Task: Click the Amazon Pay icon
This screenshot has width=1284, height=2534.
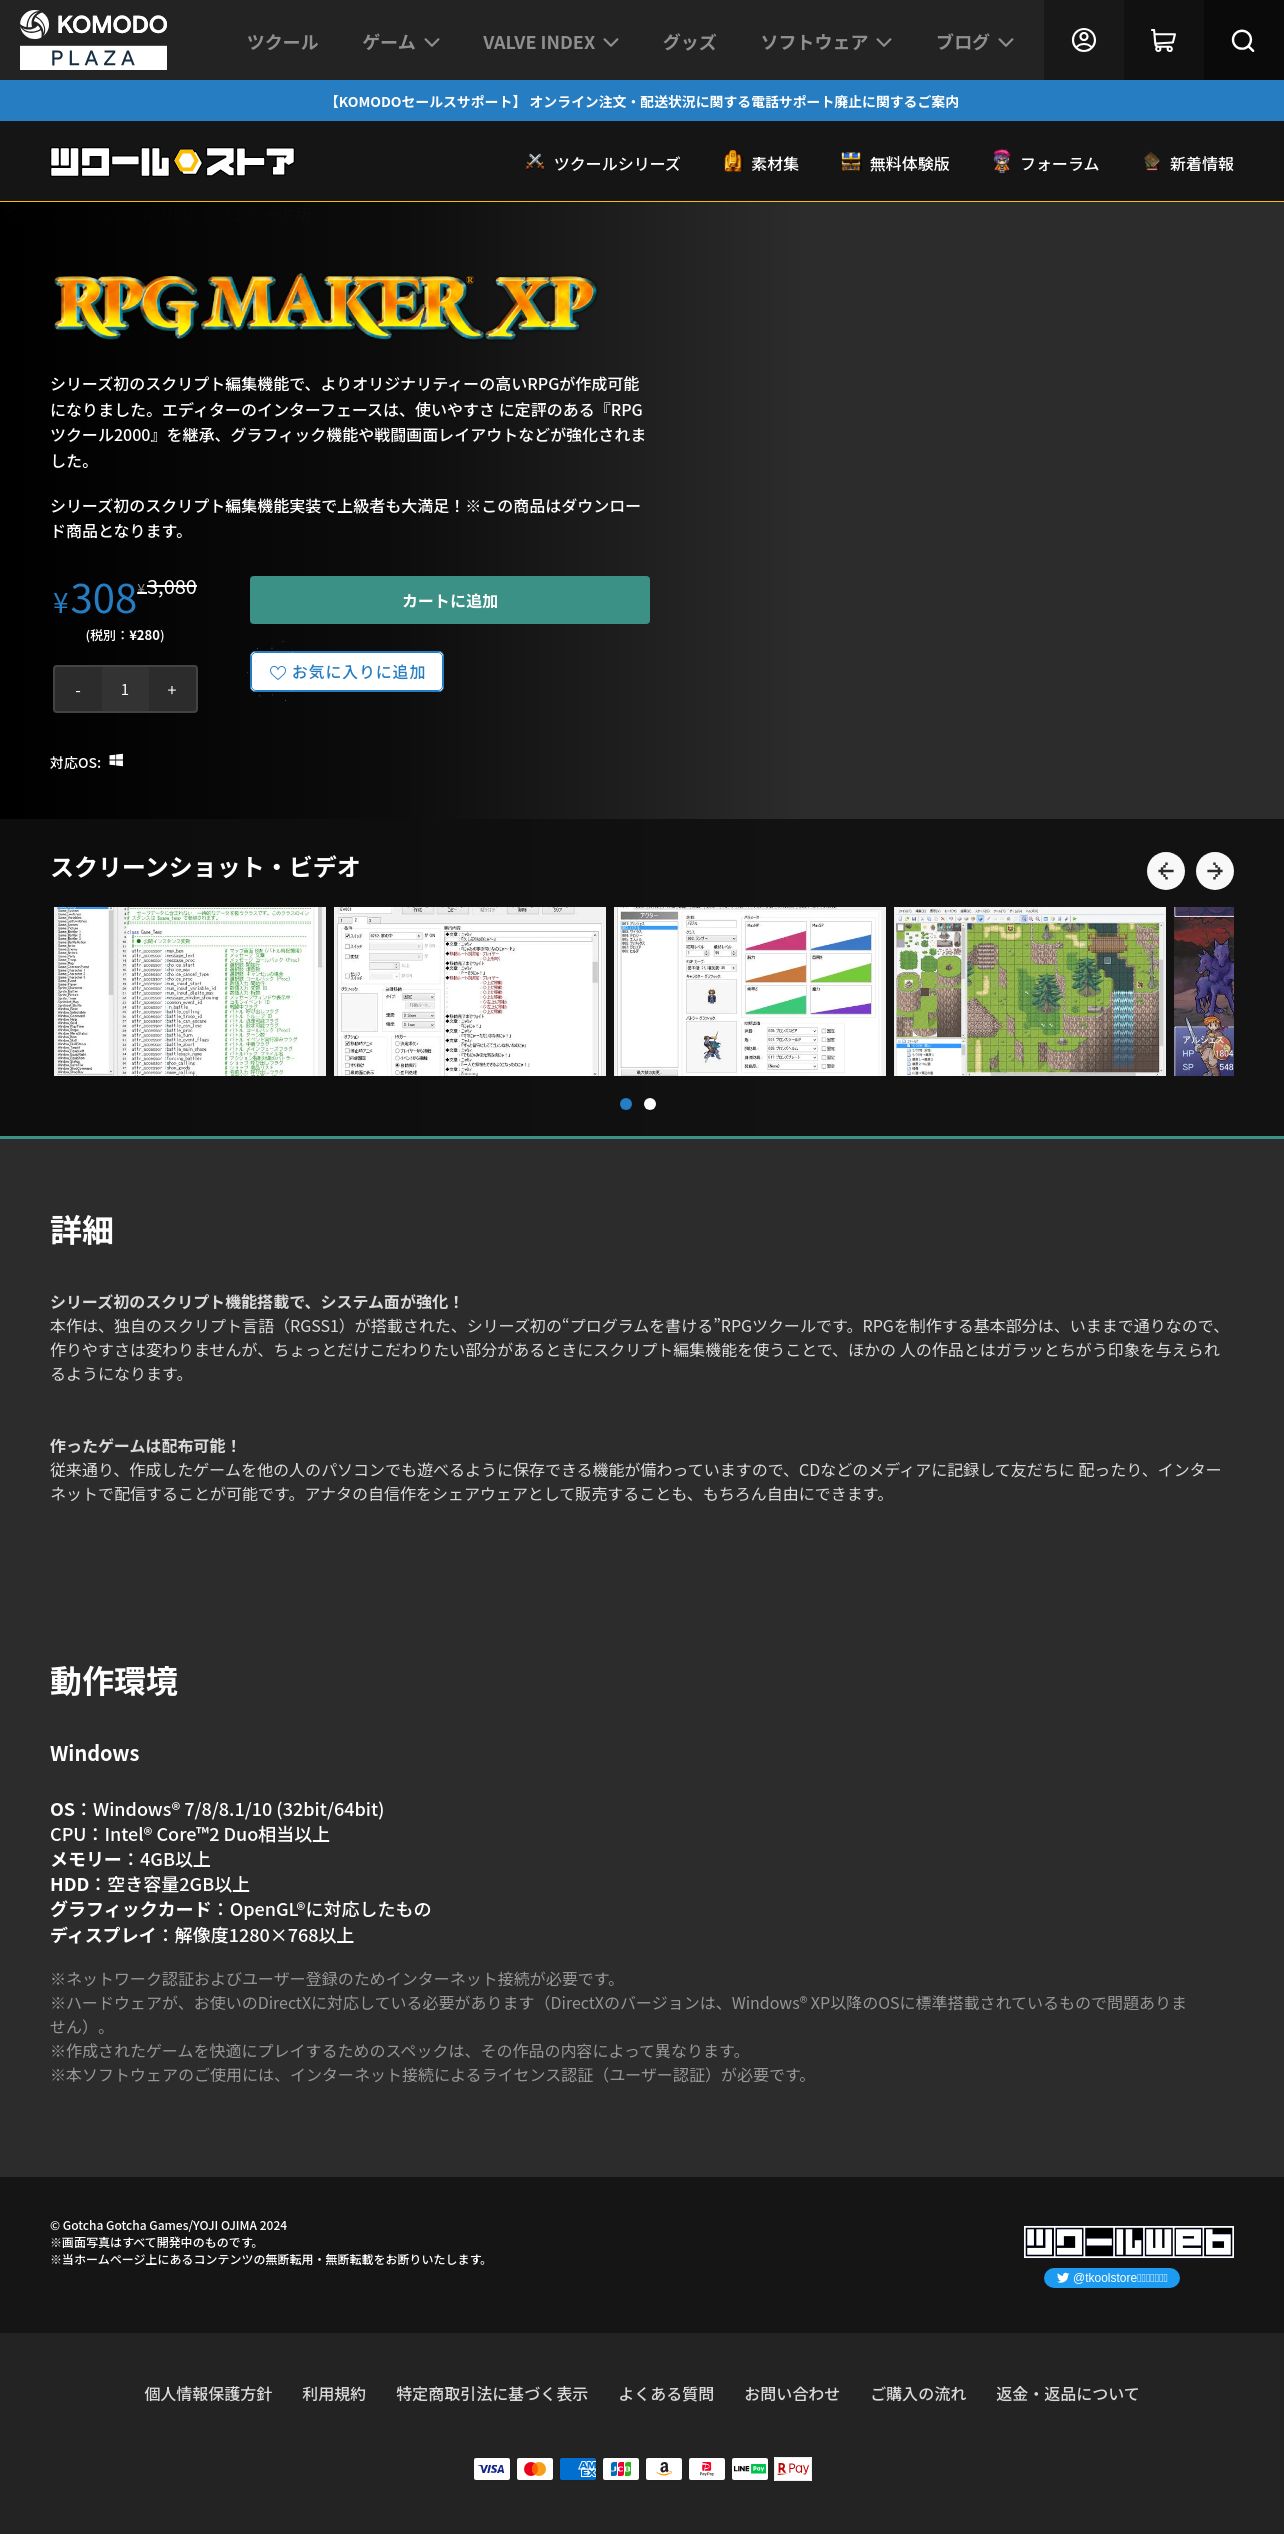Action: click(664, 2469)
